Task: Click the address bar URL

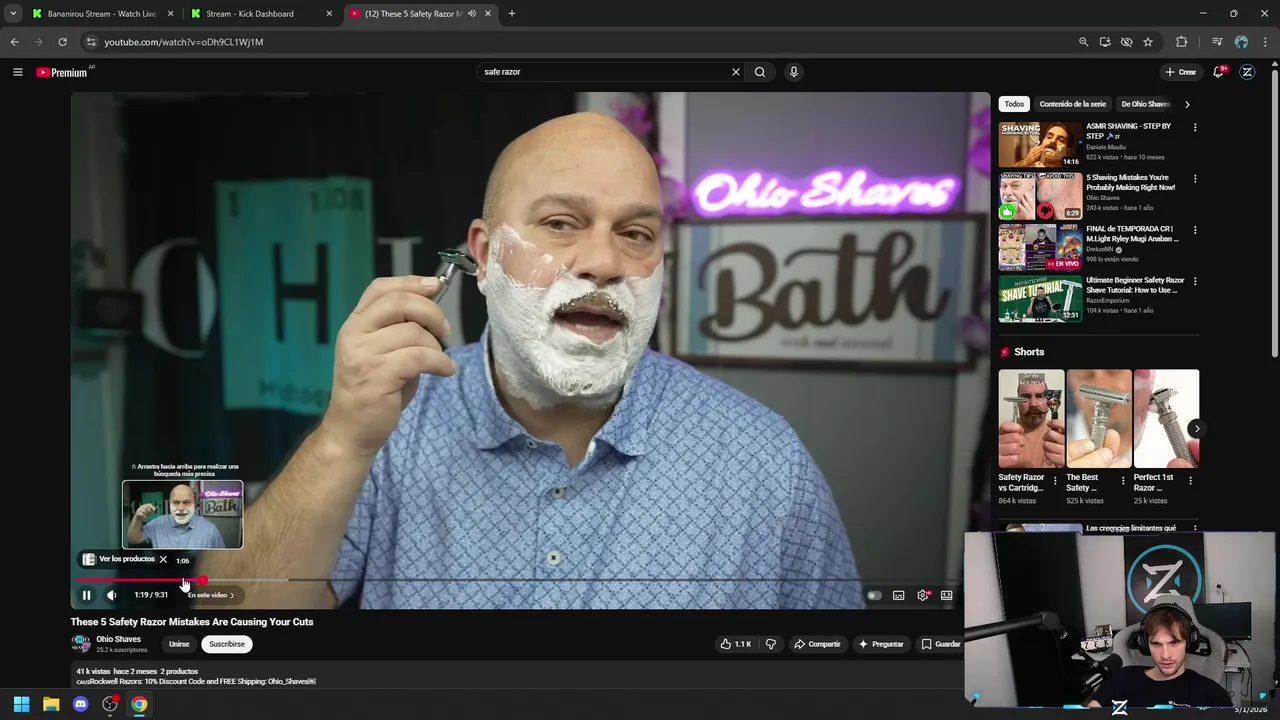Action: 184,42
